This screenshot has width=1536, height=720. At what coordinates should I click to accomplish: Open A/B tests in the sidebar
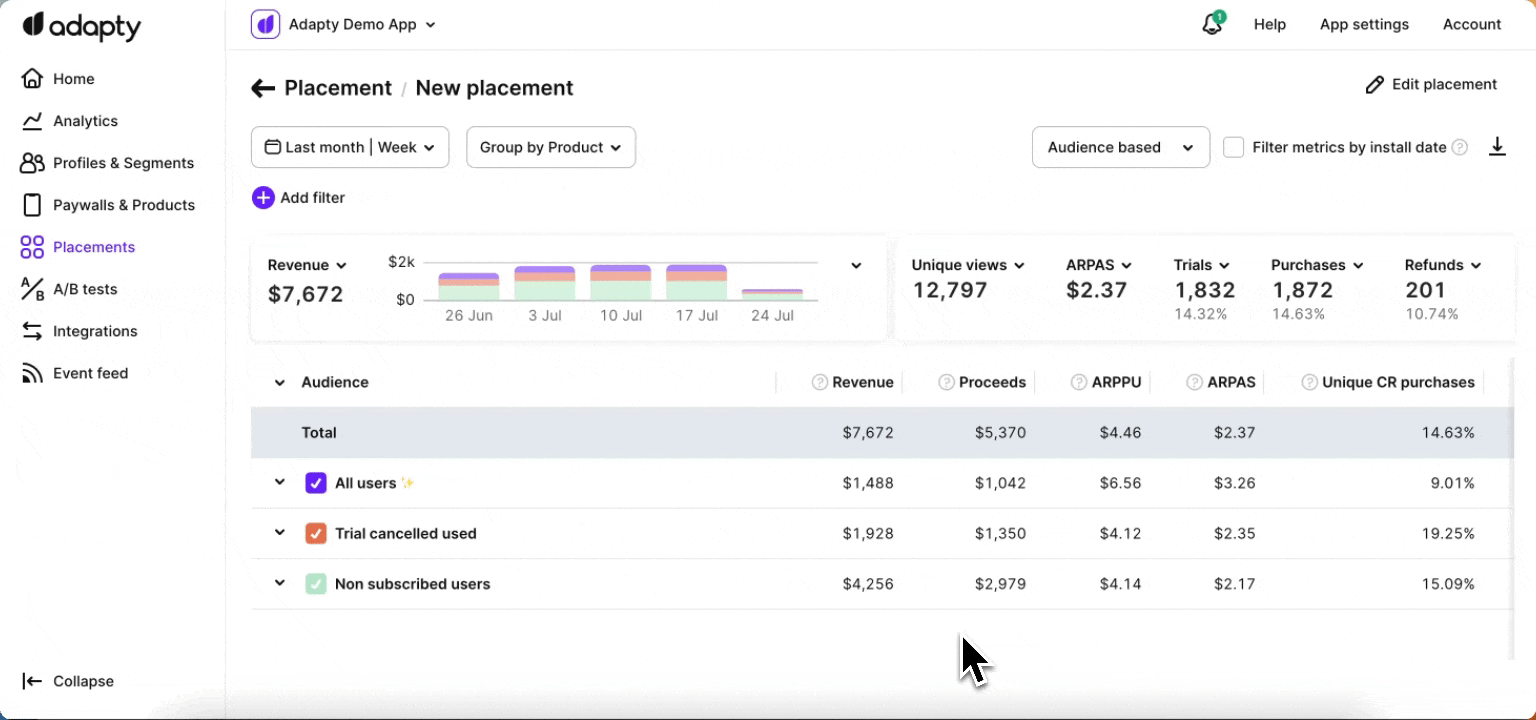85,289
